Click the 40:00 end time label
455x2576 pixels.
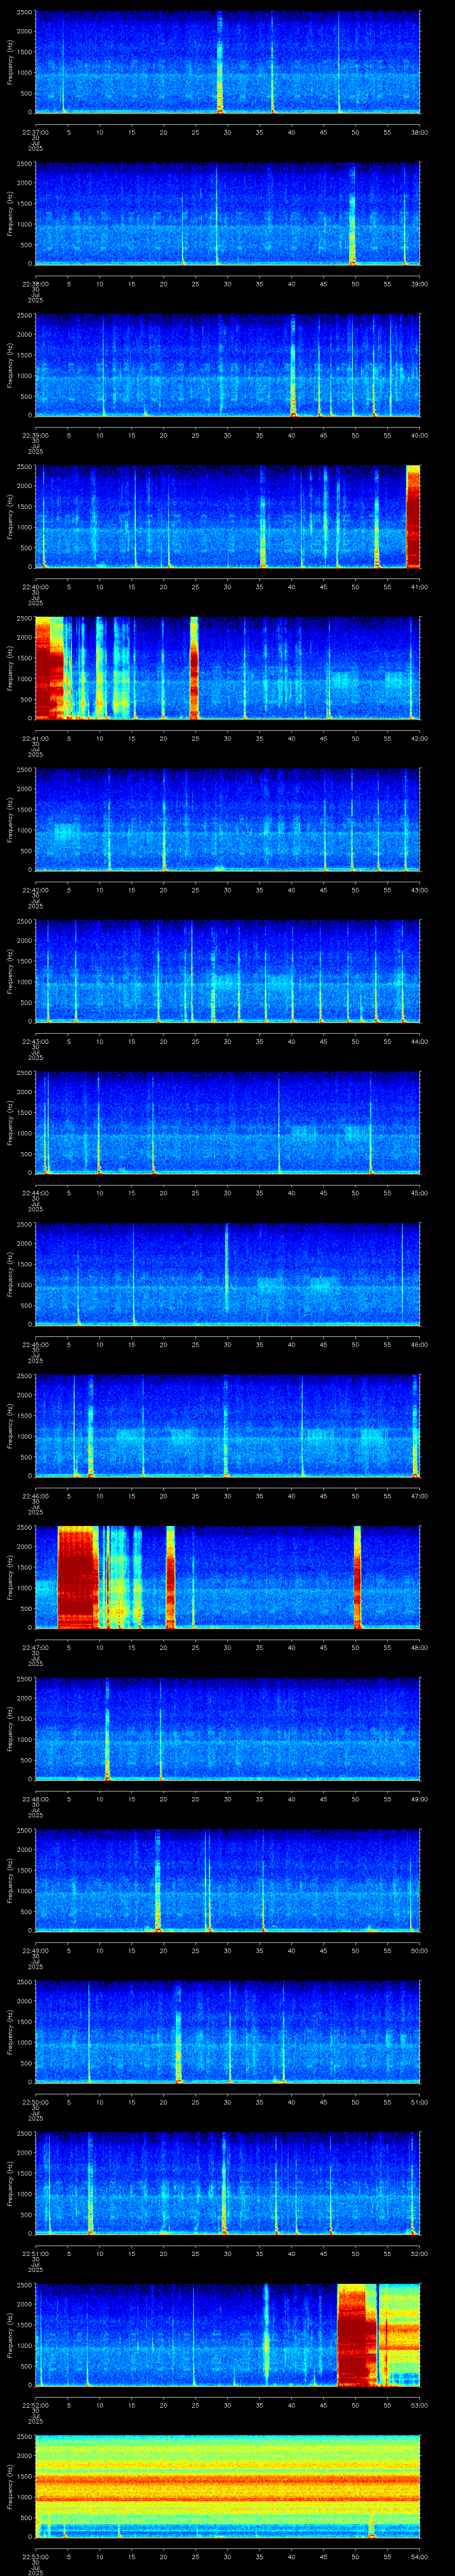(419, 435)
